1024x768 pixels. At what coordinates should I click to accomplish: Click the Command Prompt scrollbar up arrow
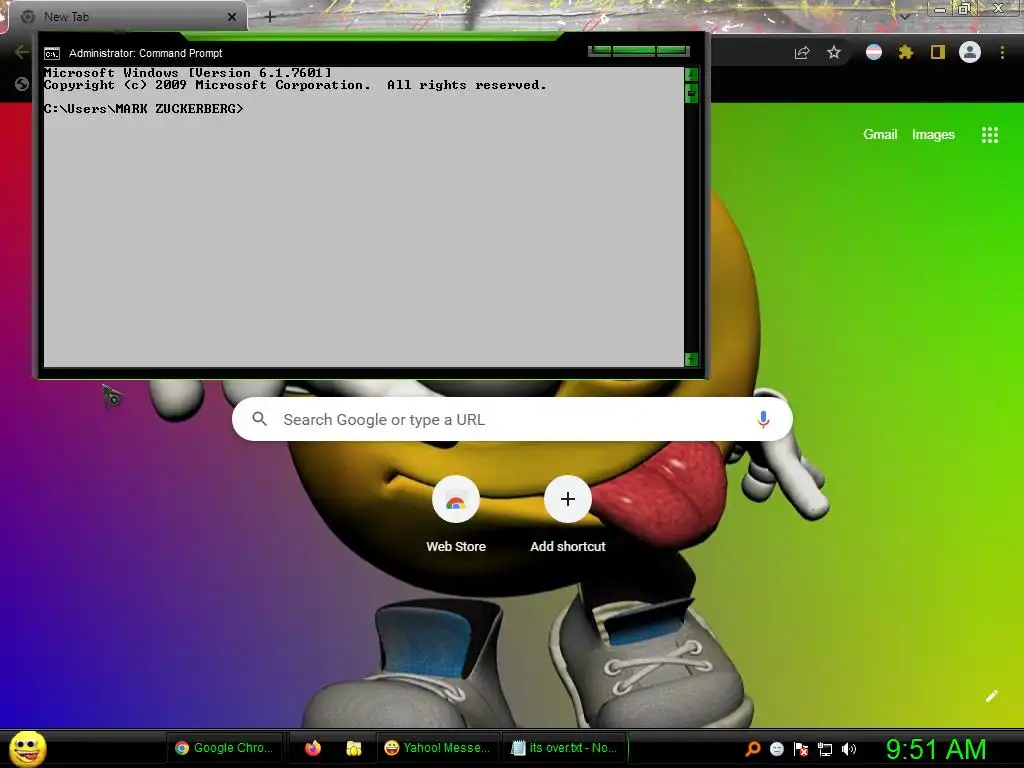point(691,74)
